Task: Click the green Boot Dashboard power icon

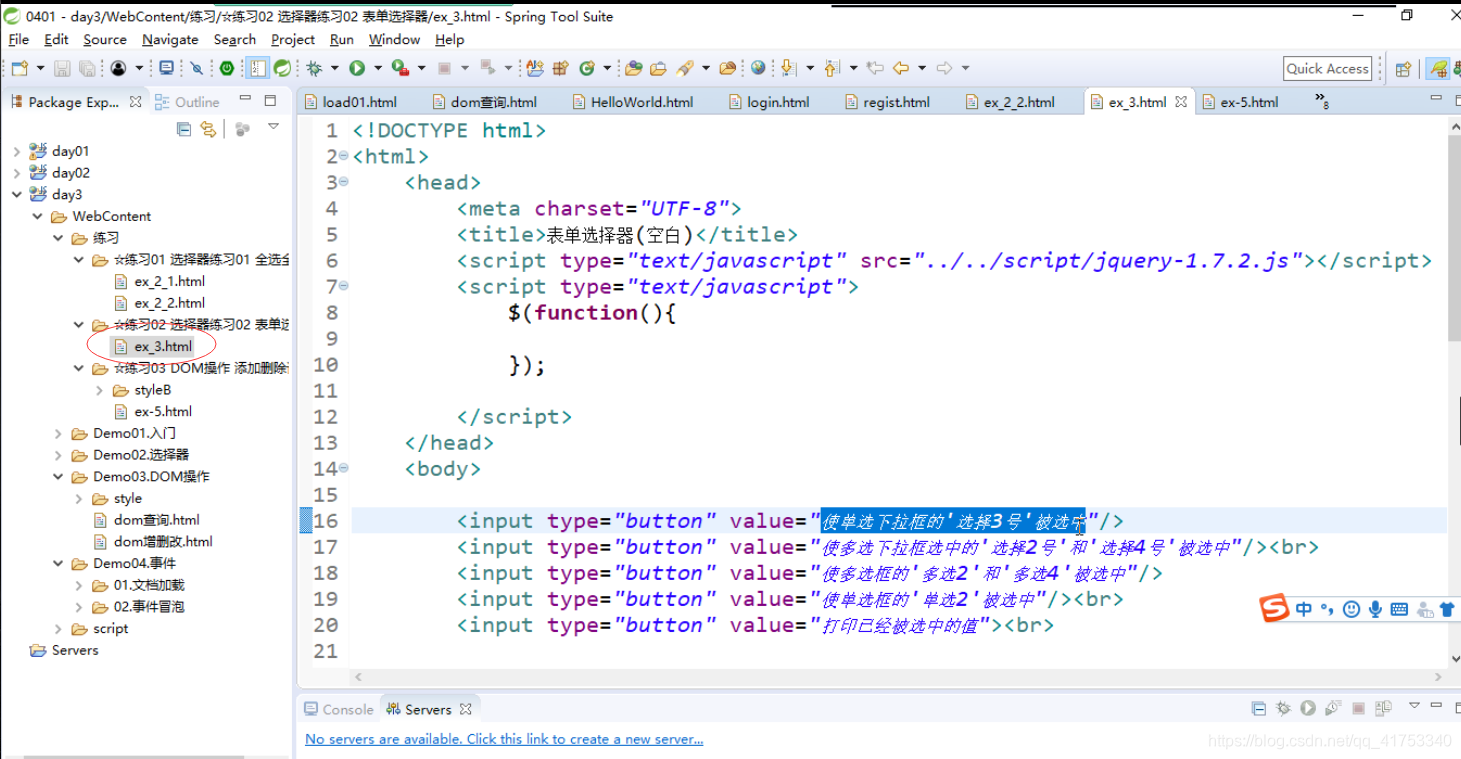Action: [227, 68]
